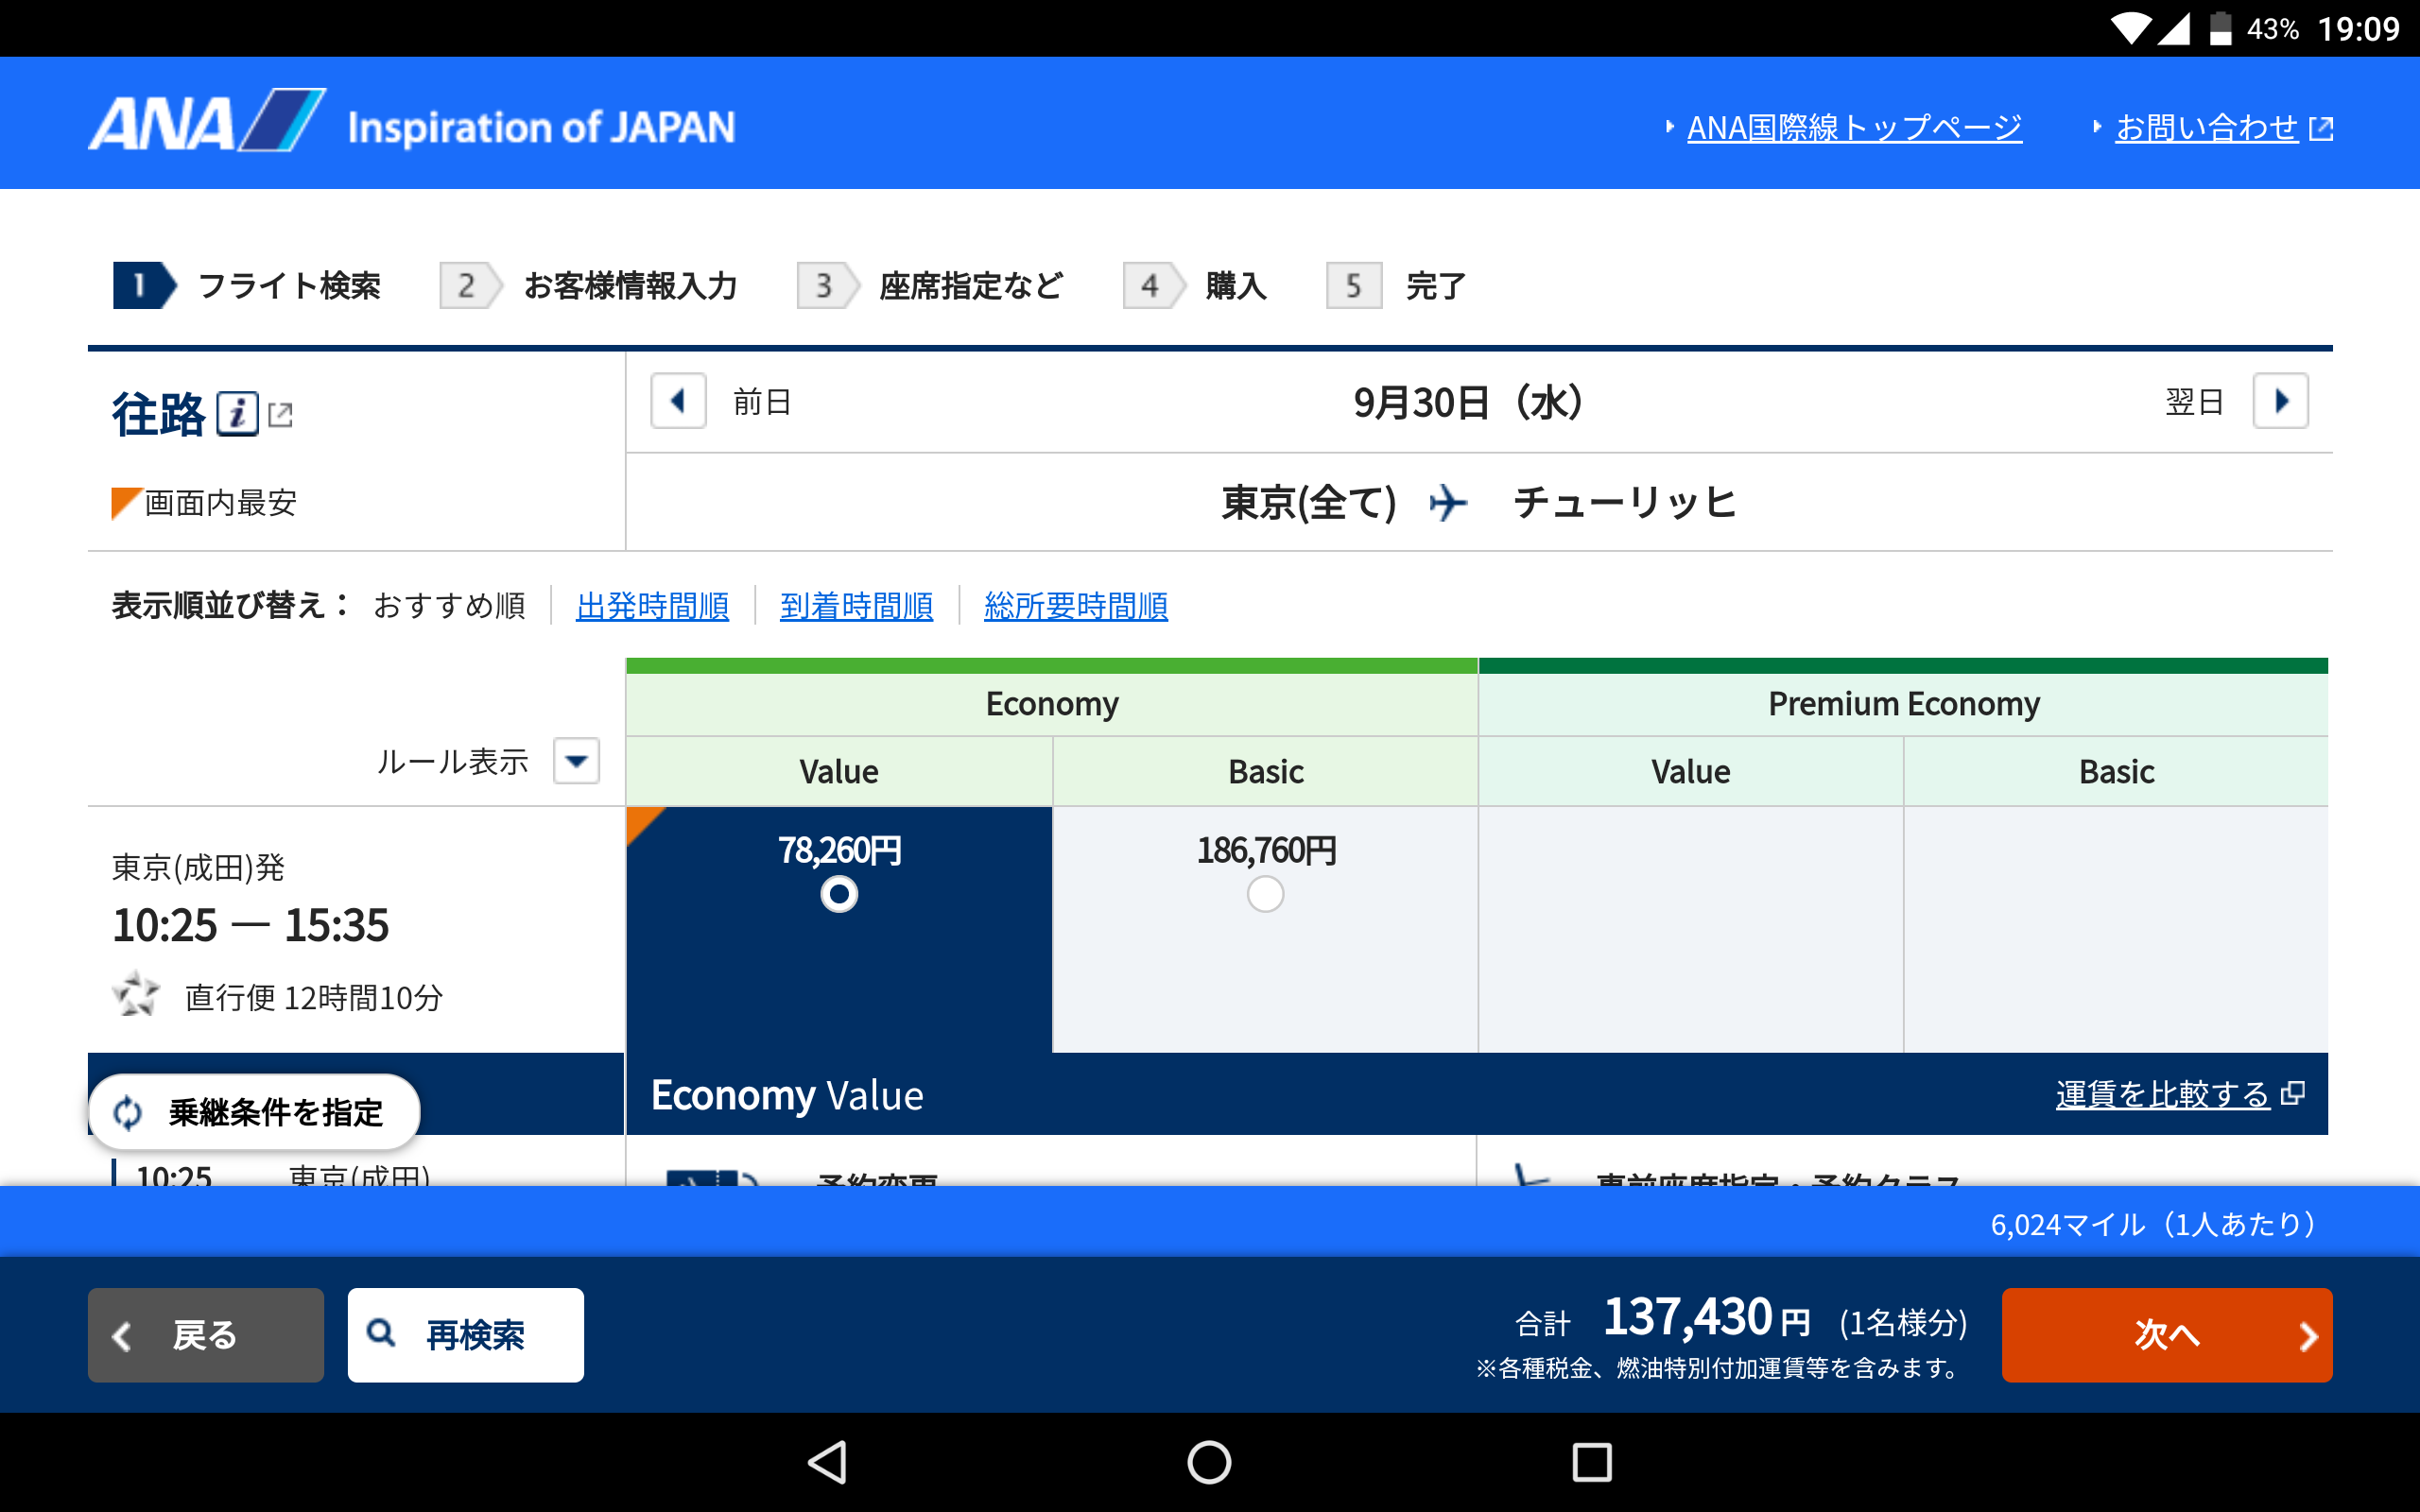
Task: Open 運賃を比較する fare comparison link
Action: pos(2162,1094)
